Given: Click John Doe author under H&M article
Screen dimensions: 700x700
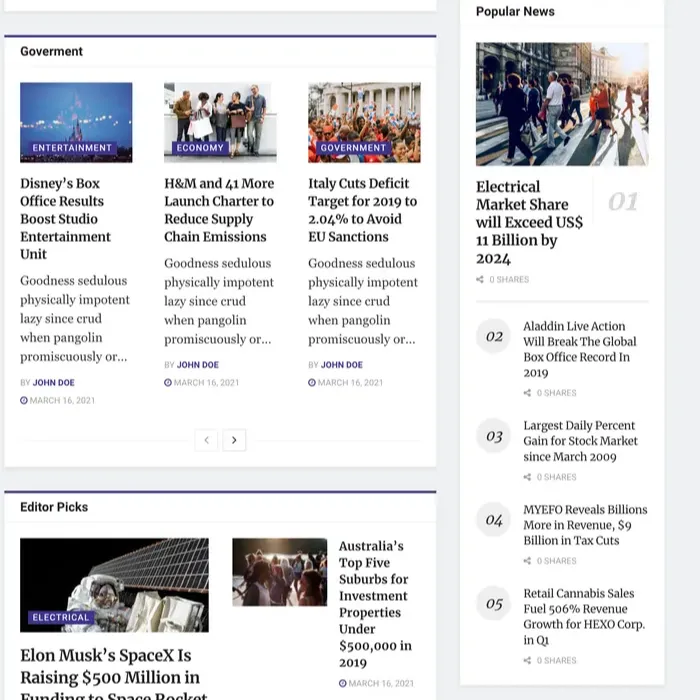Looking at the screenshot, I should point(198,365).
